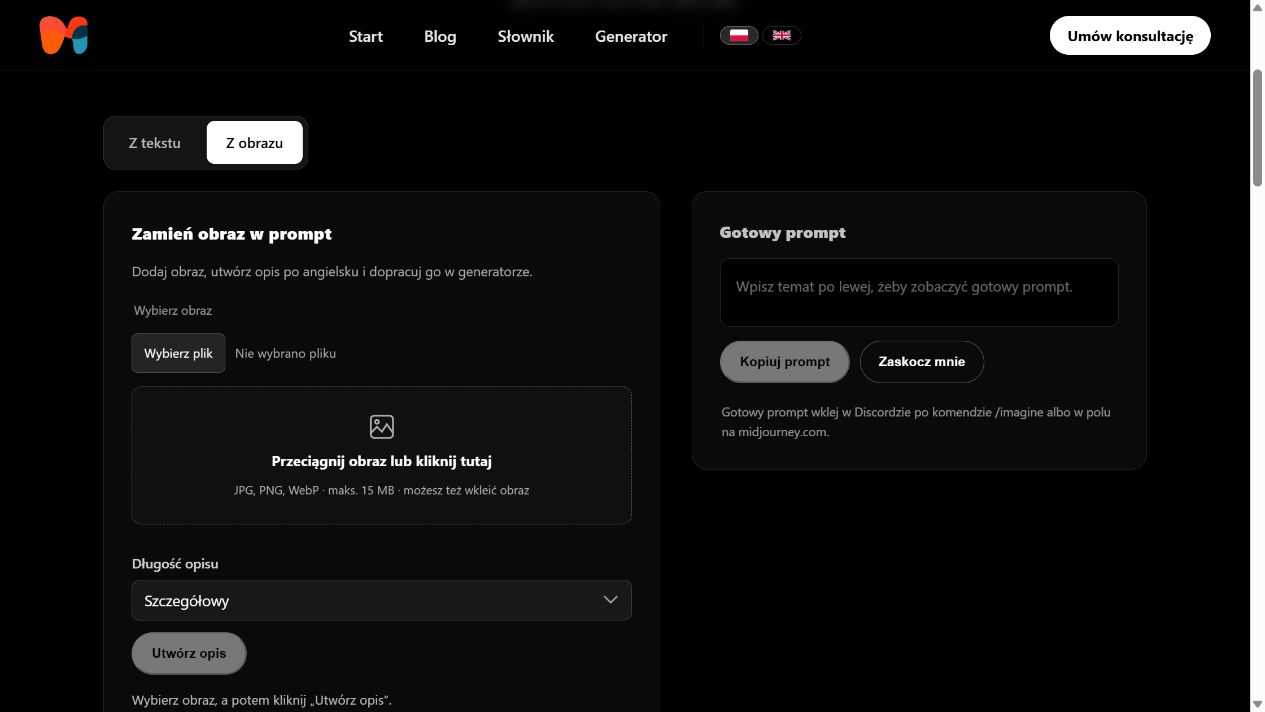Image resolution: width=1265 pixels, height=712 pixels.
Task: Click the 'Wybierz obraz' label
Action: pos(173,310)
